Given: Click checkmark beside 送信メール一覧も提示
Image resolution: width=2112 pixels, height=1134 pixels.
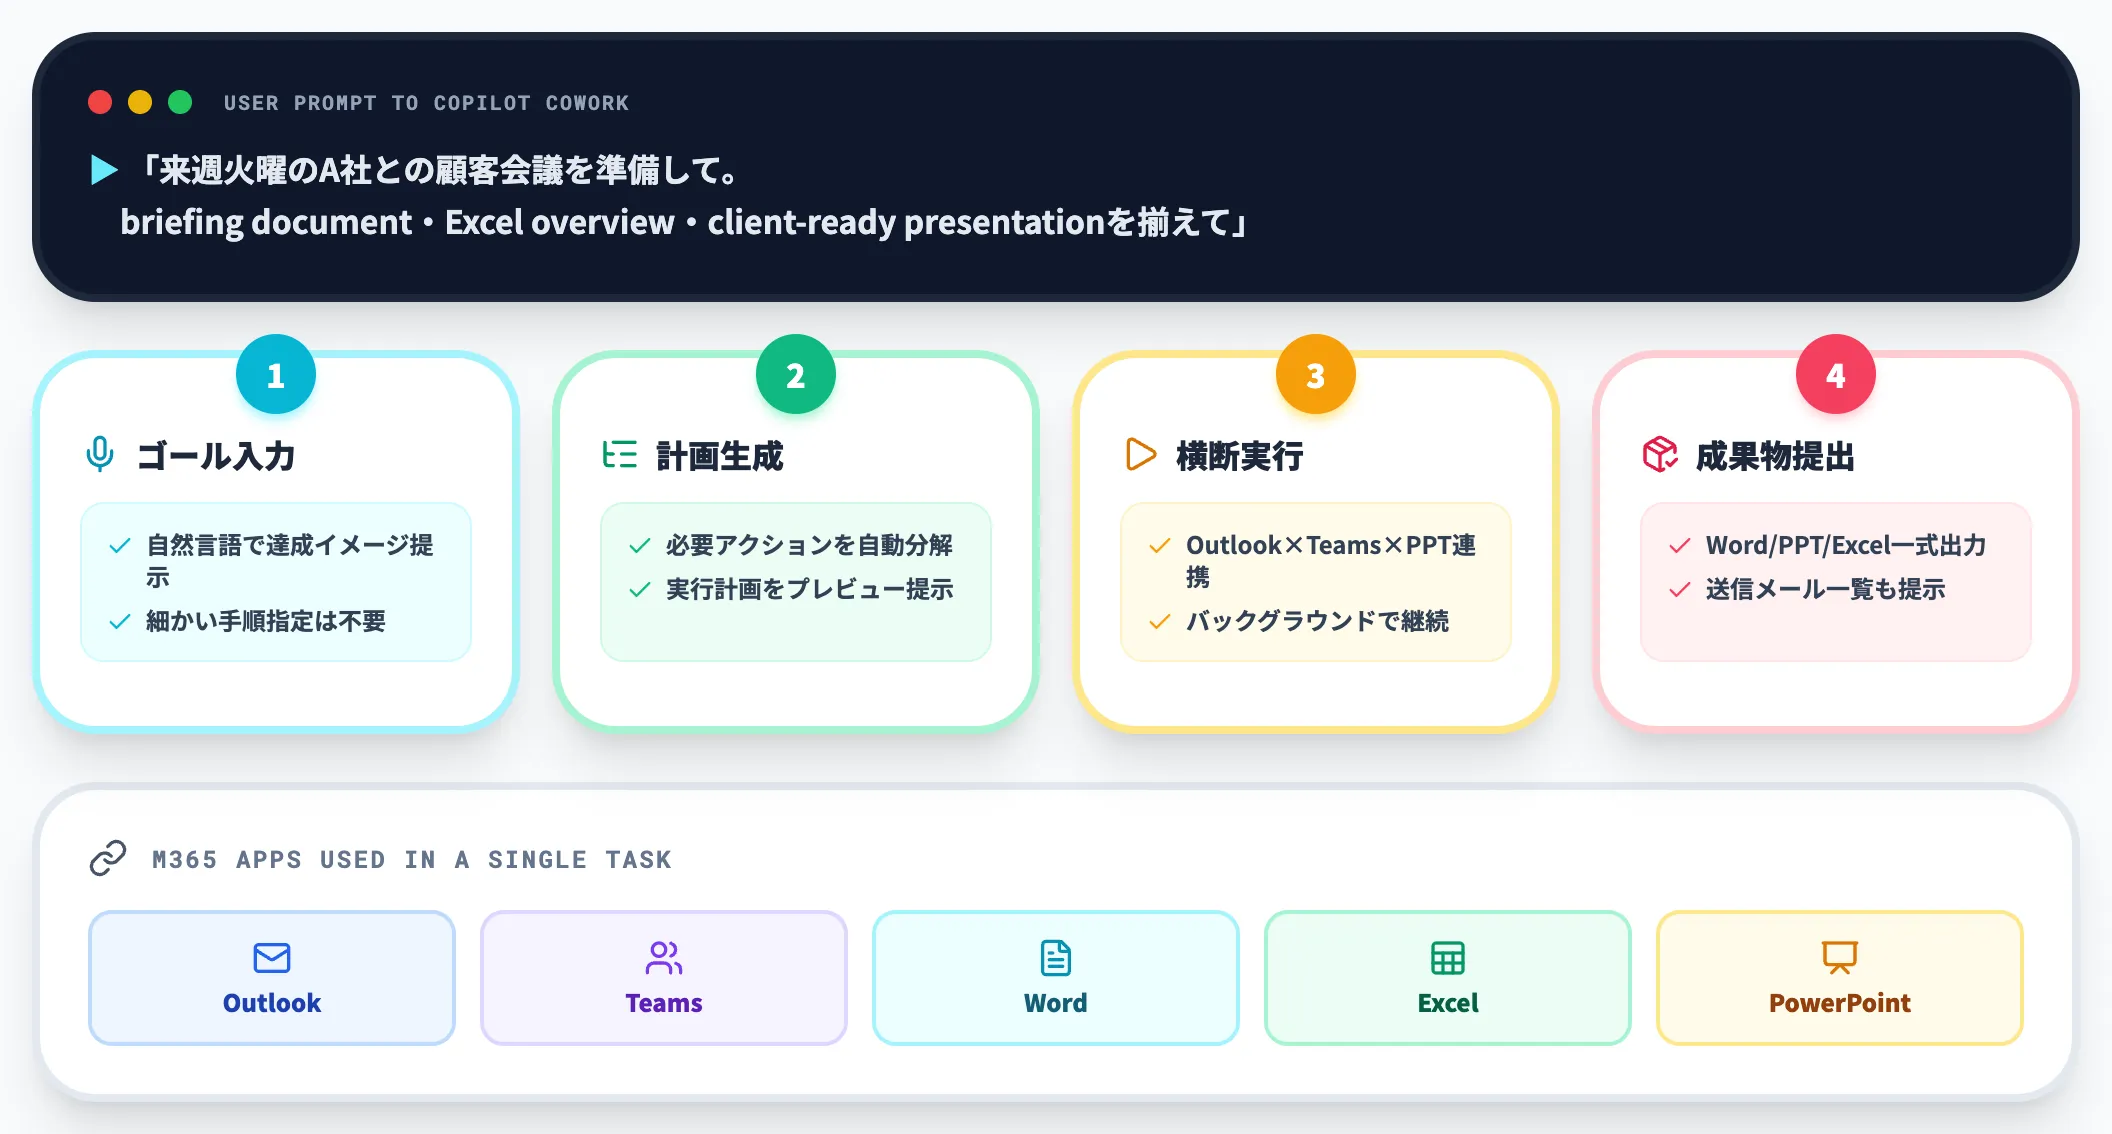Looking at the screenshot, I should tap(1680, 590).
